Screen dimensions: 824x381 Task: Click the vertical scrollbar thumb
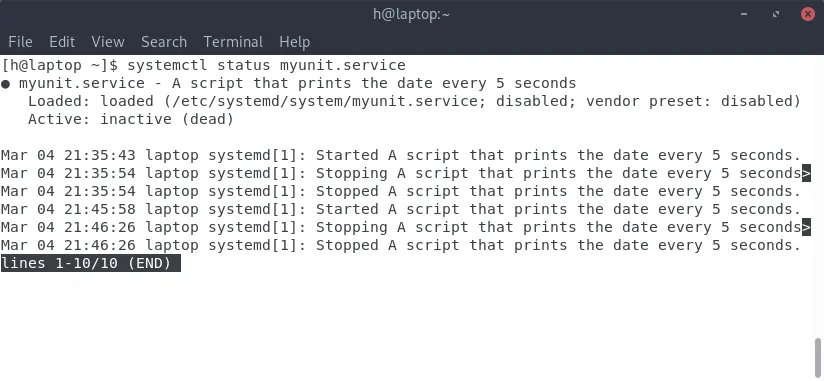818,358
